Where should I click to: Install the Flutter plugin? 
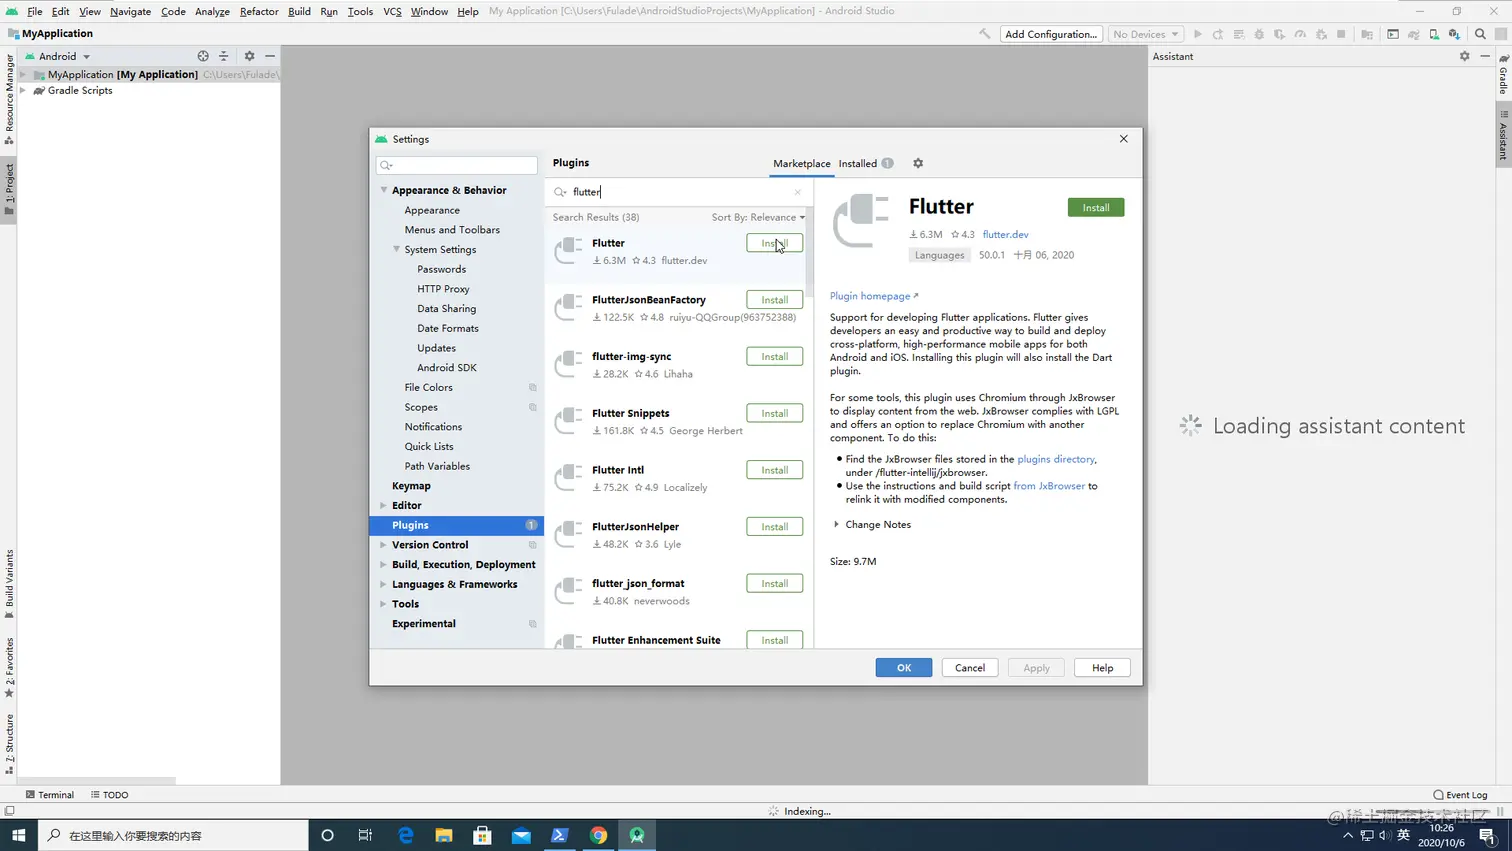1095,207
